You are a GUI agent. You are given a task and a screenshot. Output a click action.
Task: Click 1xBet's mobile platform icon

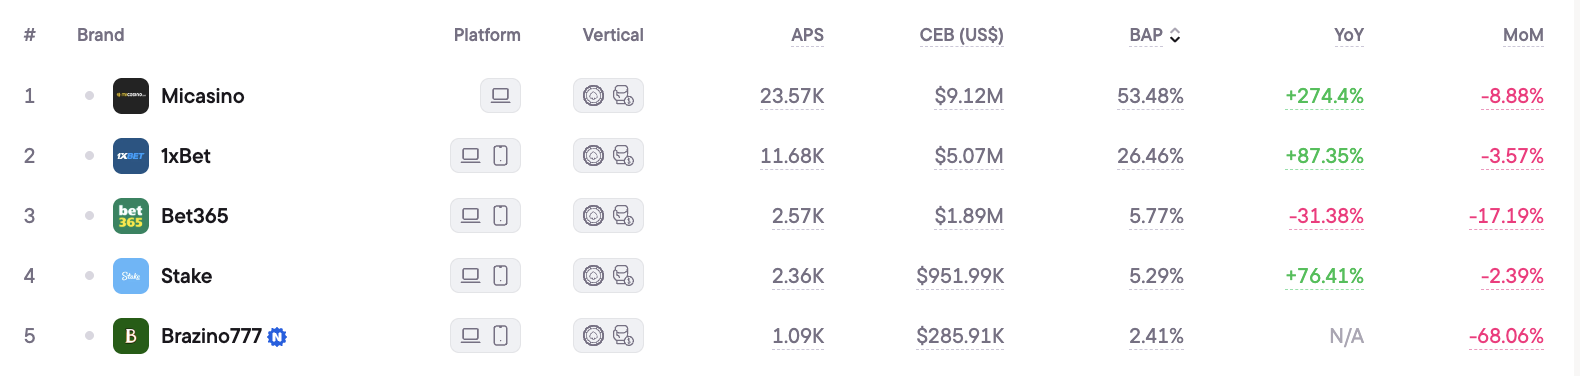click(x=501, y=156)
